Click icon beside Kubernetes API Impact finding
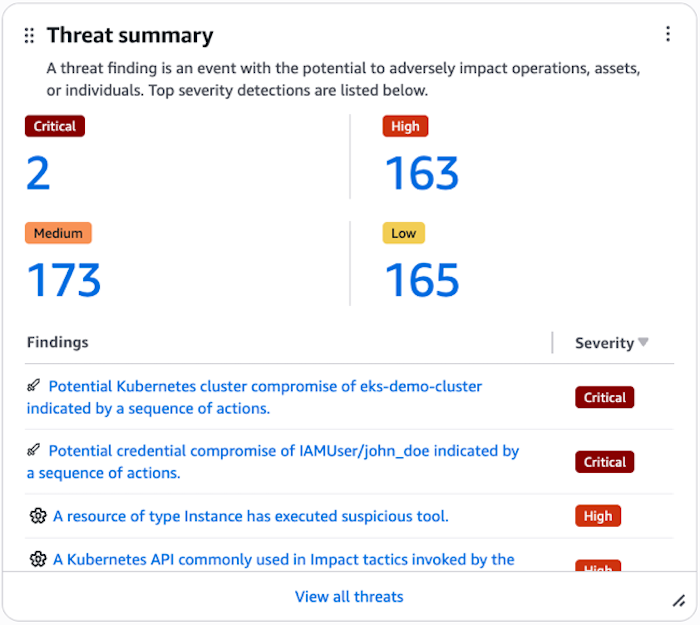Viewport: 700px width, 625px height. point(38,559)
